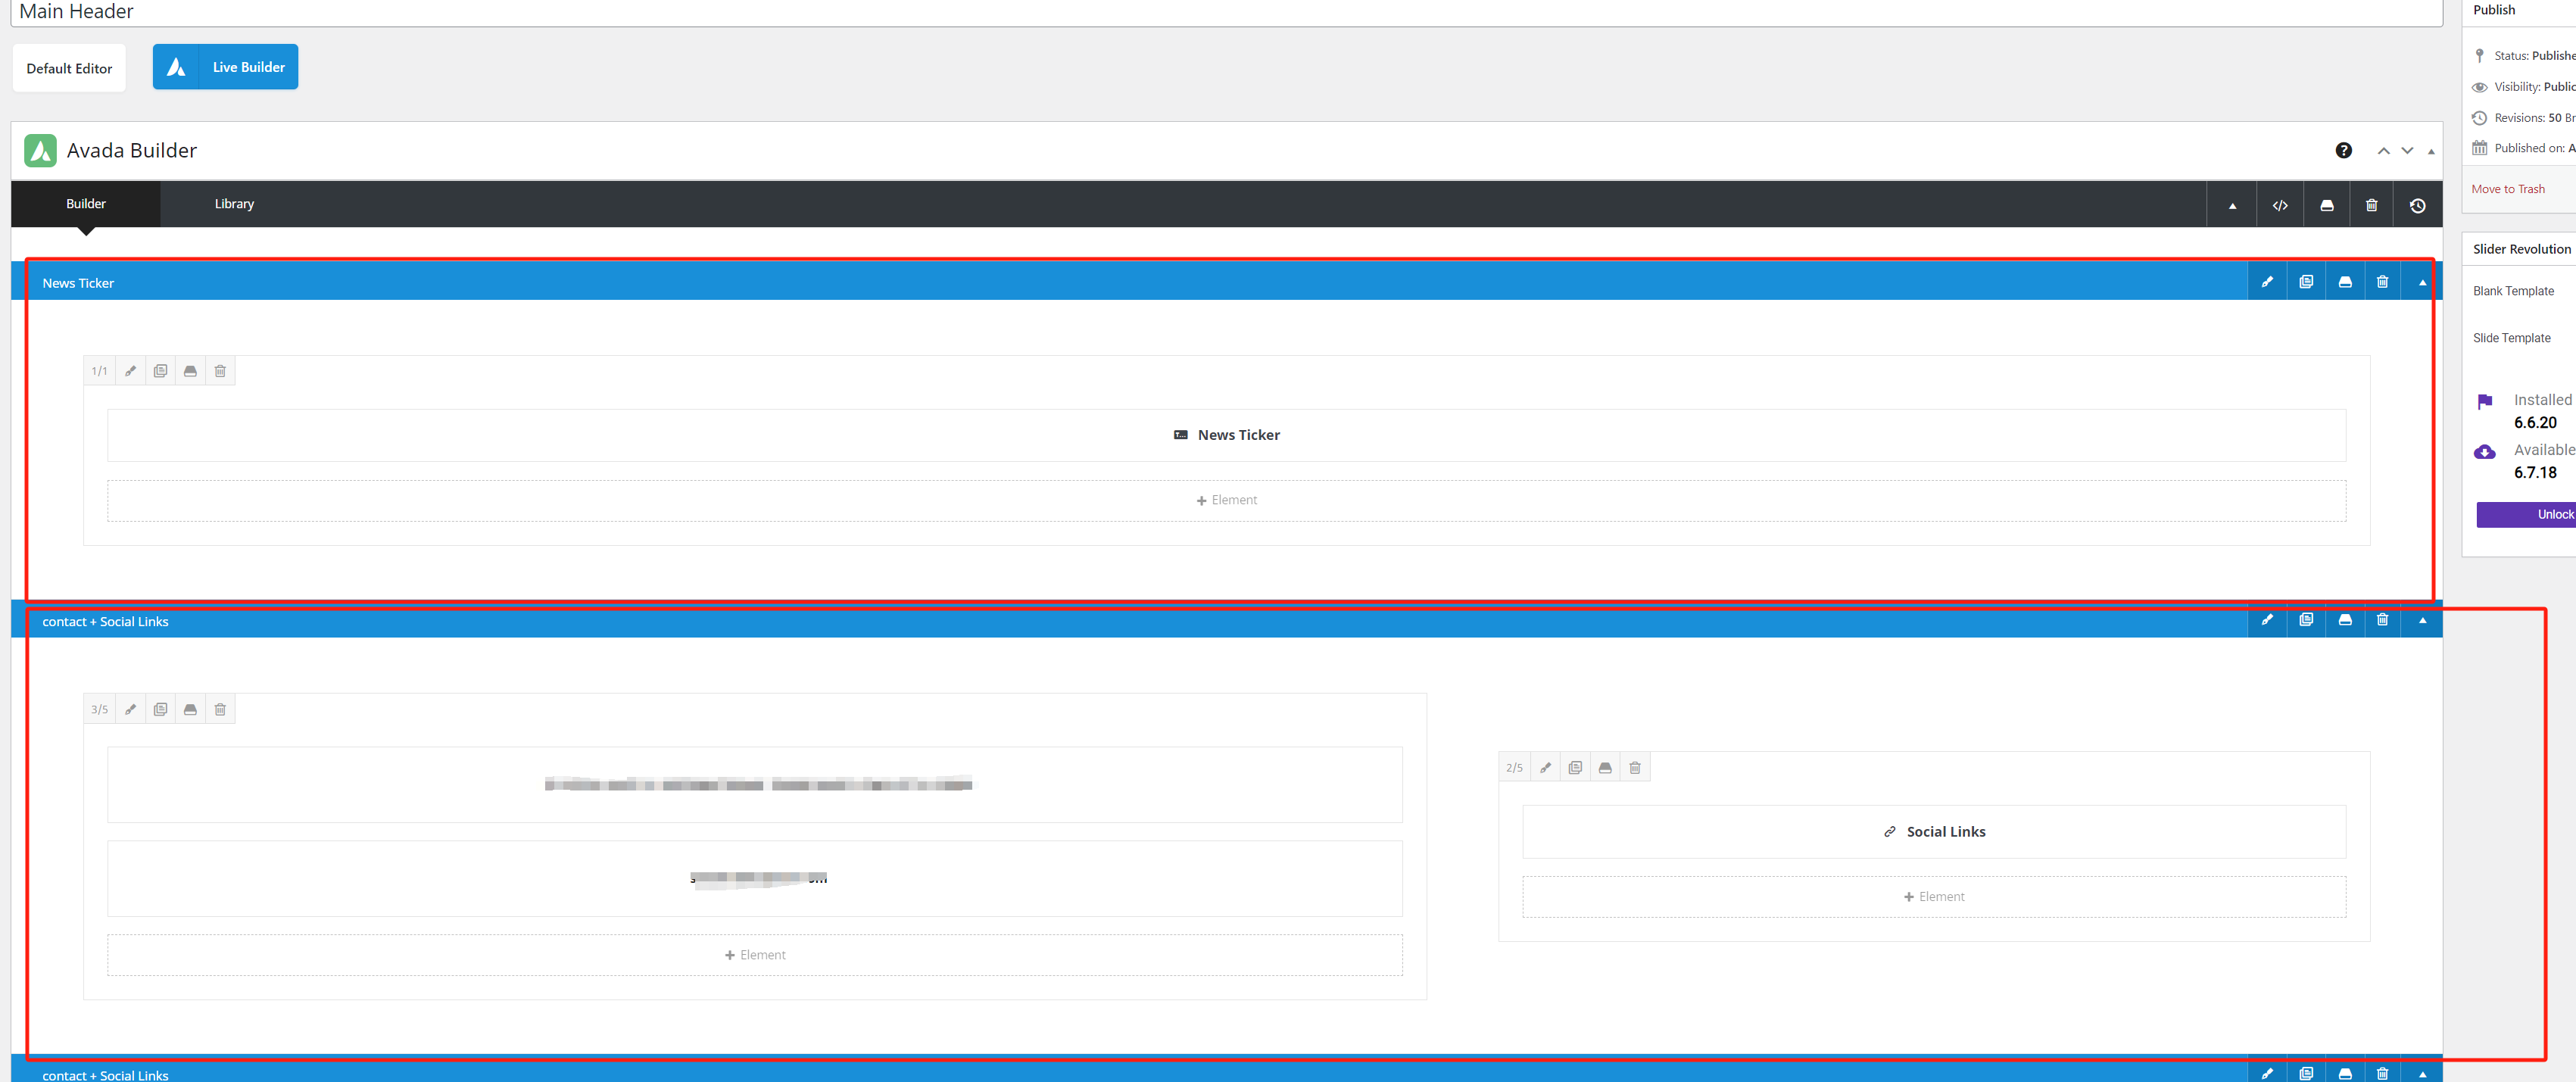Open the builder code view icon
The width and height of the screenshot is (2576, 1082).
tap(2280, 205)
